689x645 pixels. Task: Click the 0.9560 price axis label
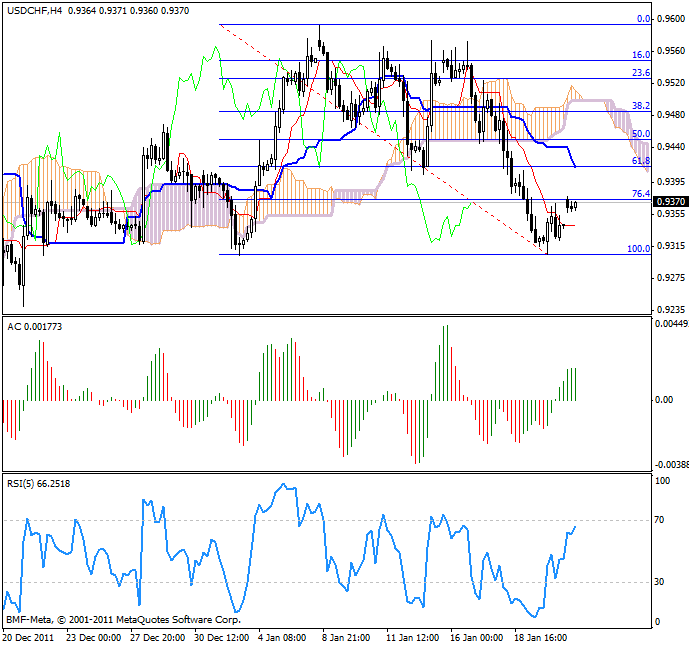tap(670, 49)
